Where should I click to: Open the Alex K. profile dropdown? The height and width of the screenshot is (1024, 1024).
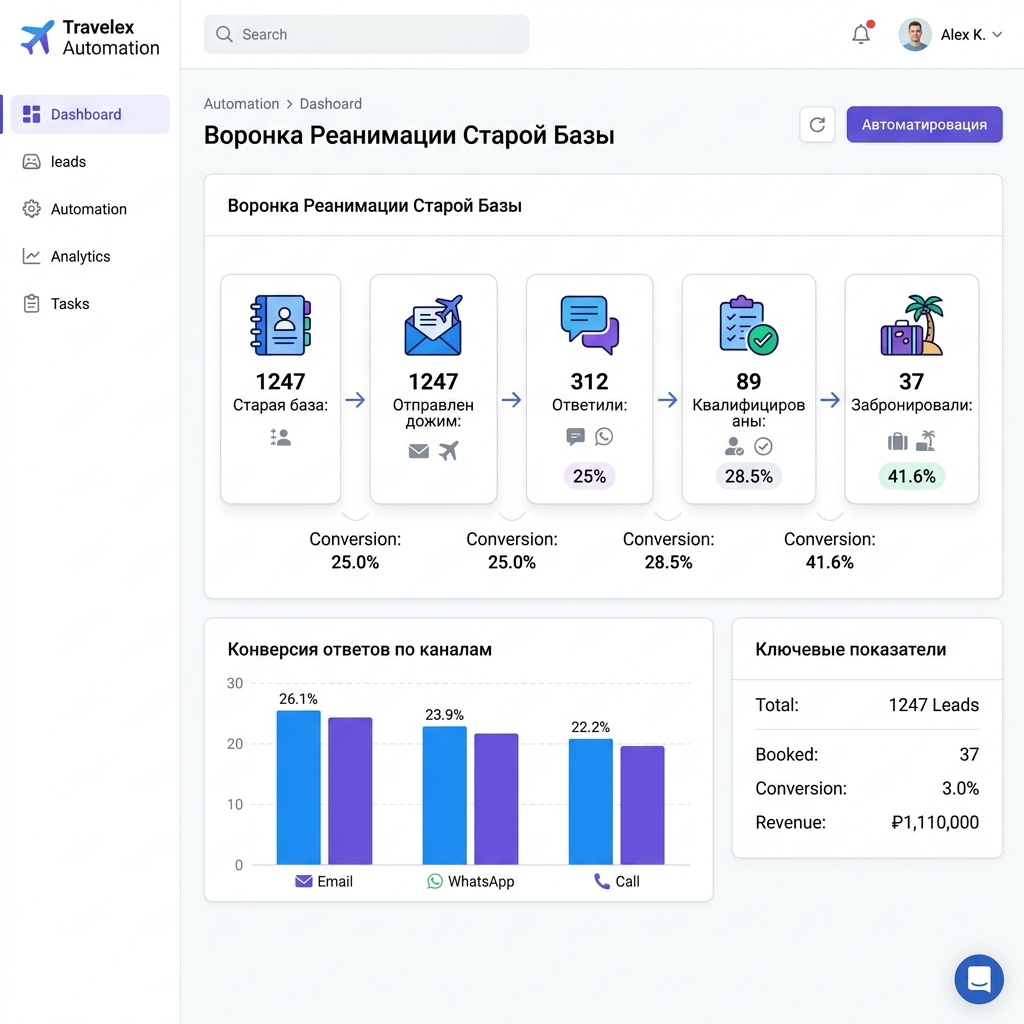pyautogui.click(x=950, y=33)
